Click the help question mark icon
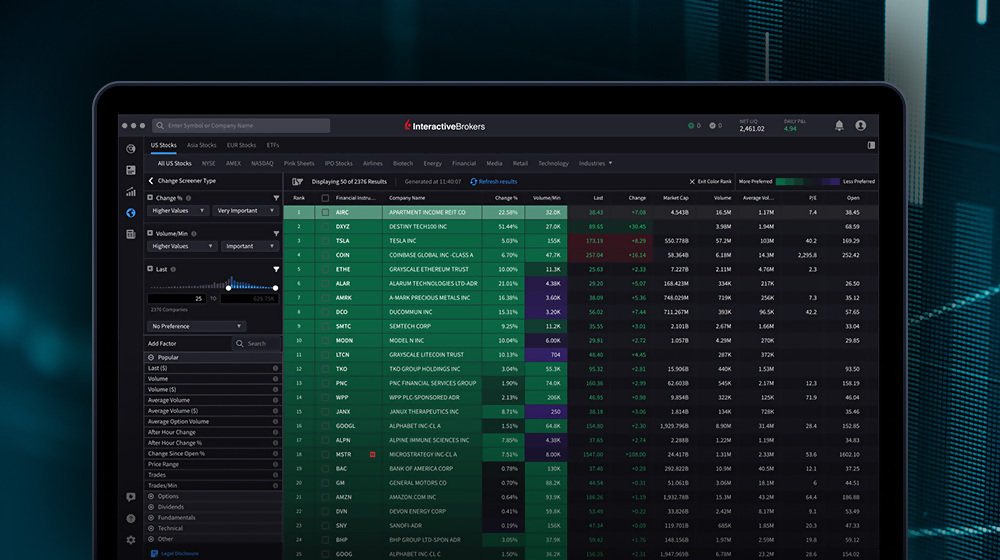 [x=131, y=519]
